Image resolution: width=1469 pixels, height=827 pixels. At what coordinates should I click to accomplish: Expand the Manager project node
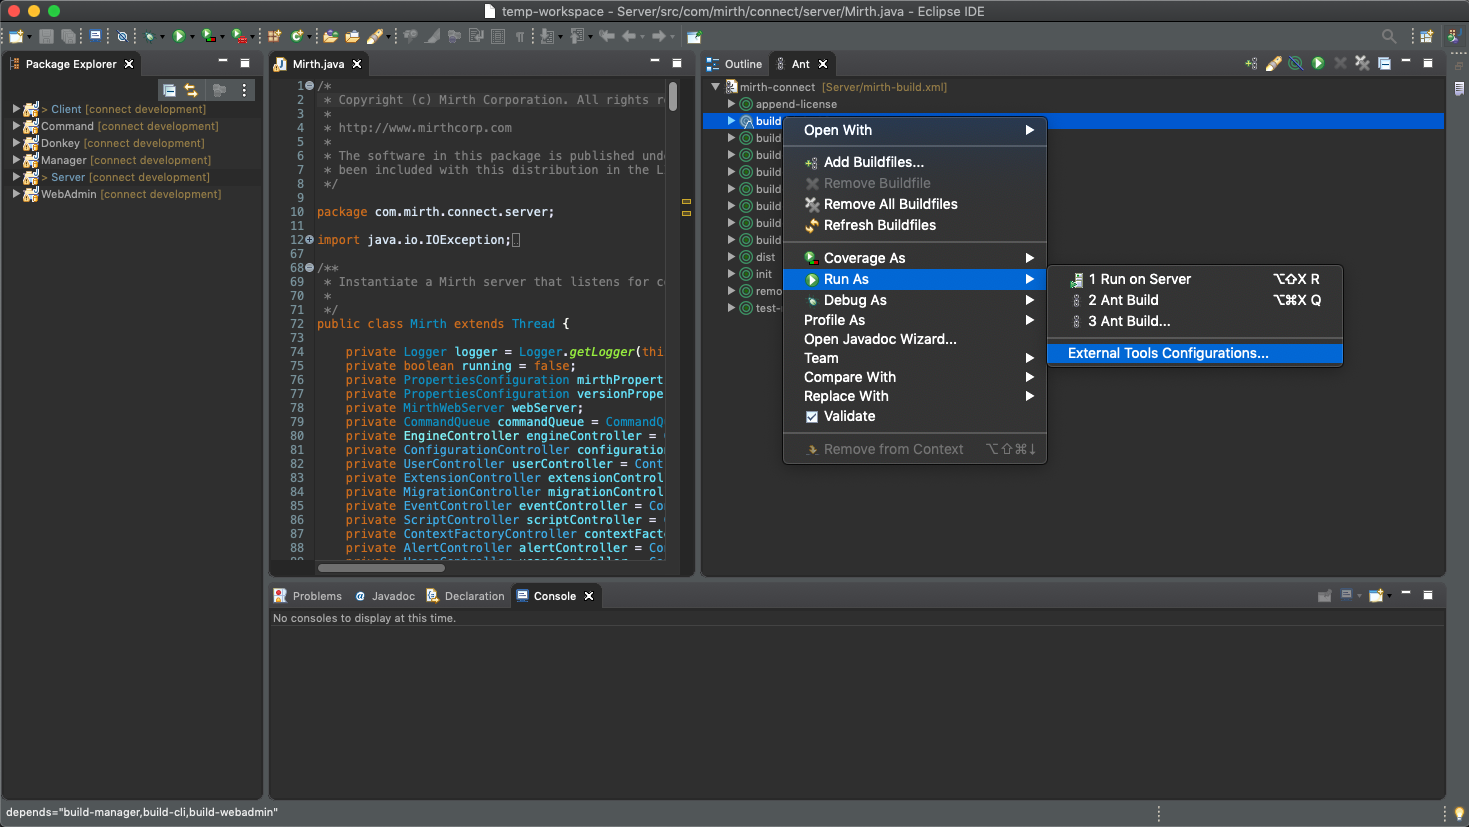(x=16, y=160)
